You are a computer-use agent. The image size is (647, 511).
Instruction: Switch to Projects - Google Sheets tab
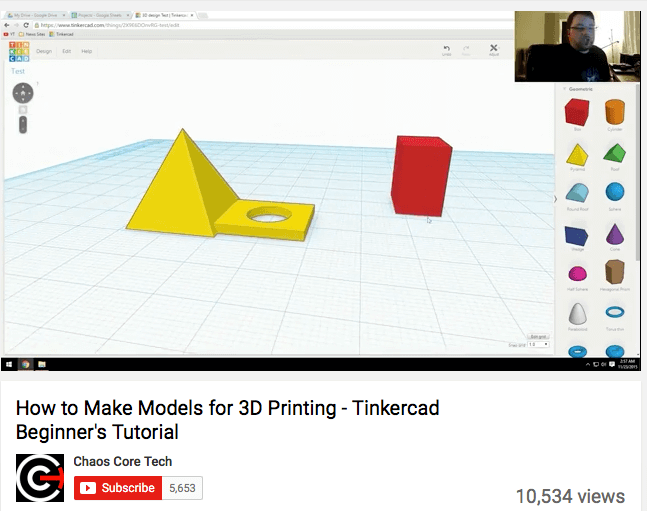click(100, 15)
